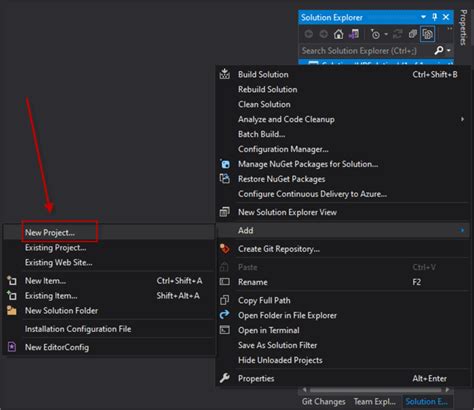The width and height of the screenshot is (474, 410).
Task: Click the horizontal scrollbar in Solution Explorer
Action: point(376,390)
